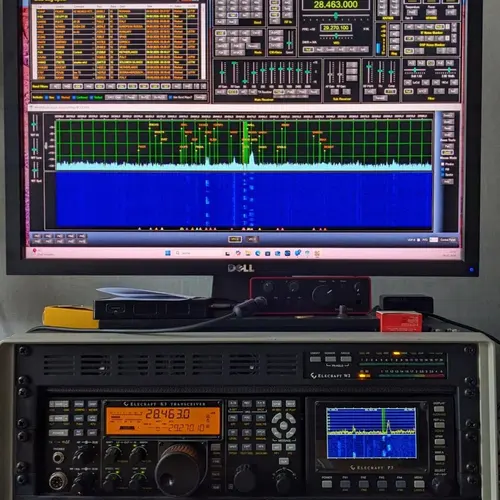The height and width of the screenshot is (500, 500).
Task: Click the spot list vertical scrollbar
Action: tap(203, 42)
